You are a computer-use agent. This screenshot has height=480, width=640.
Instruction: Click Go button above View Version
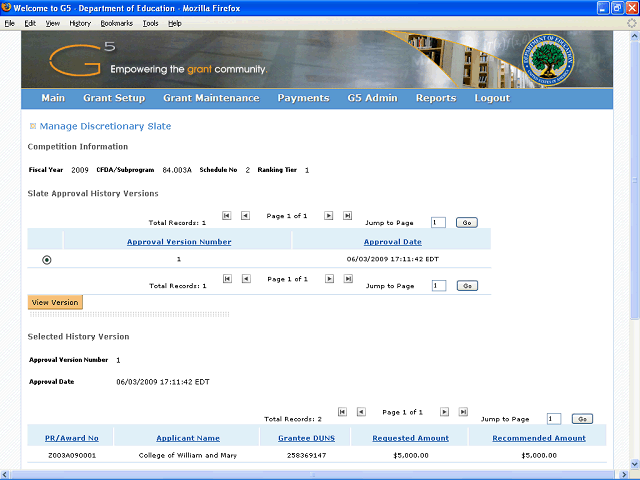467,286
